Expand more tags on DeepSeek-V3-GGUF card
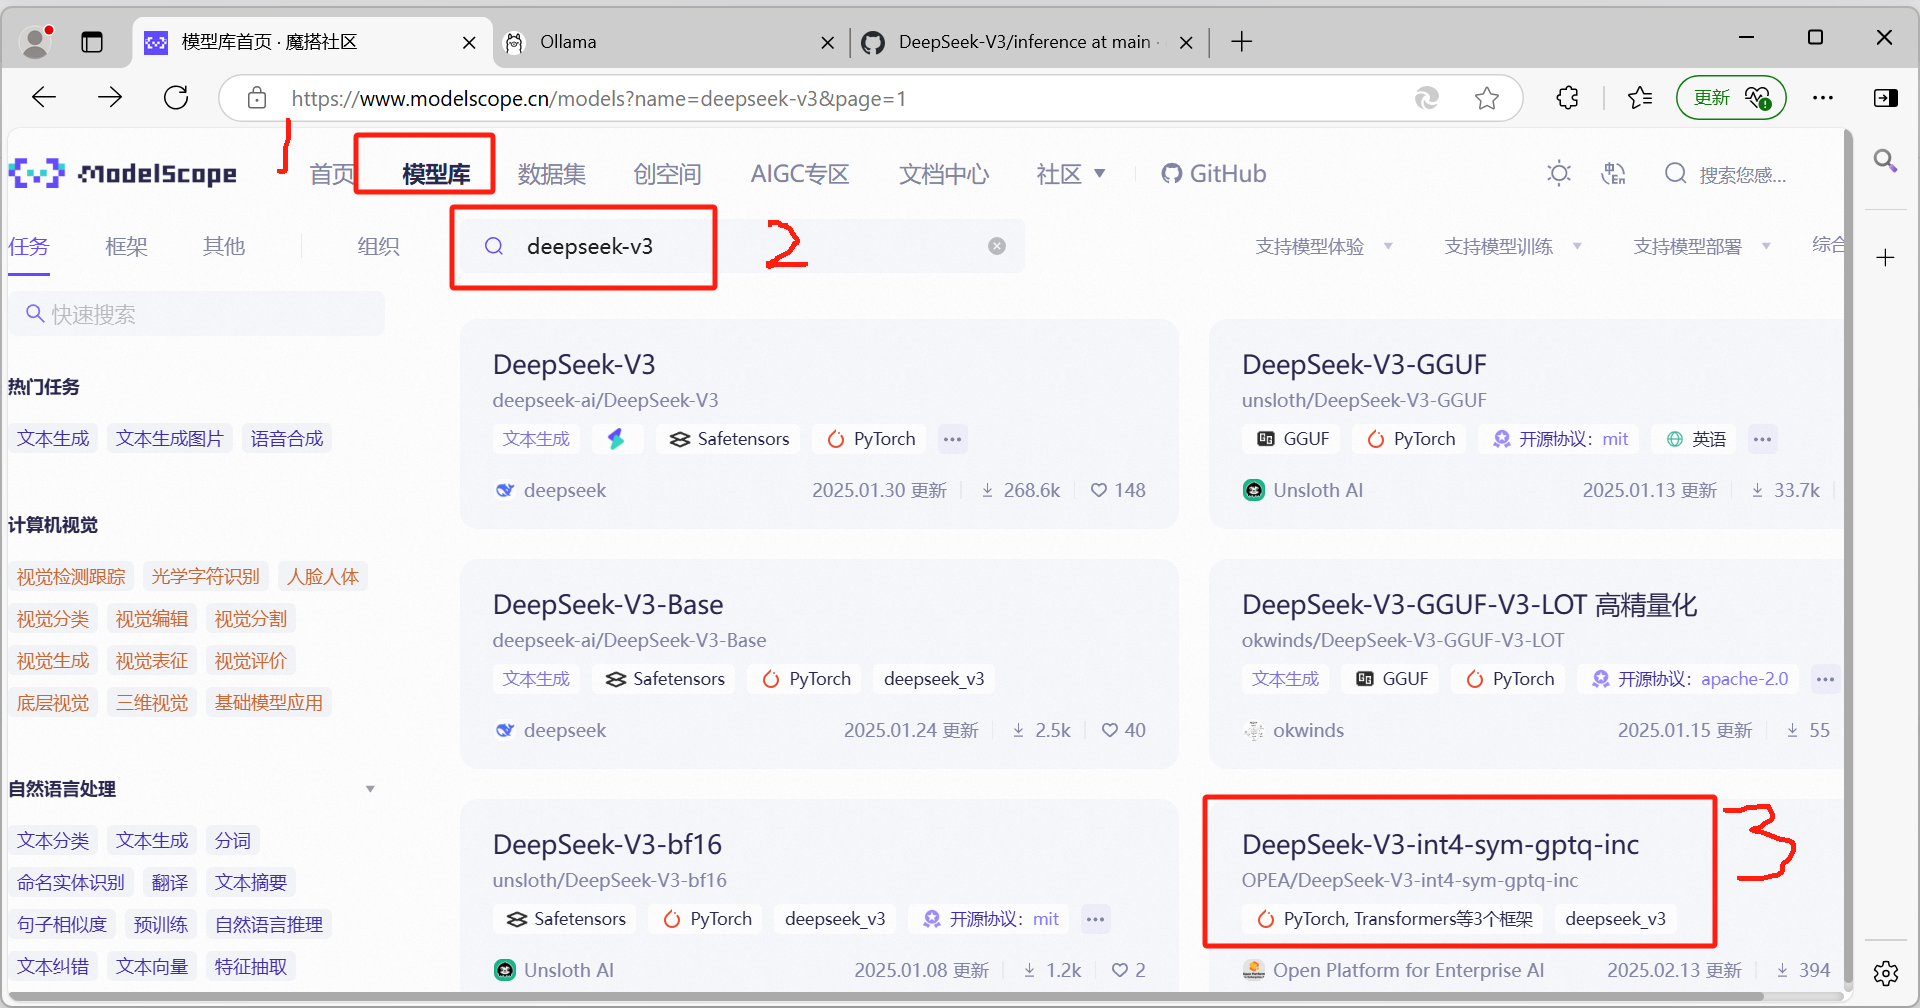The image size is (1920, 1008). coord(1762,439)
